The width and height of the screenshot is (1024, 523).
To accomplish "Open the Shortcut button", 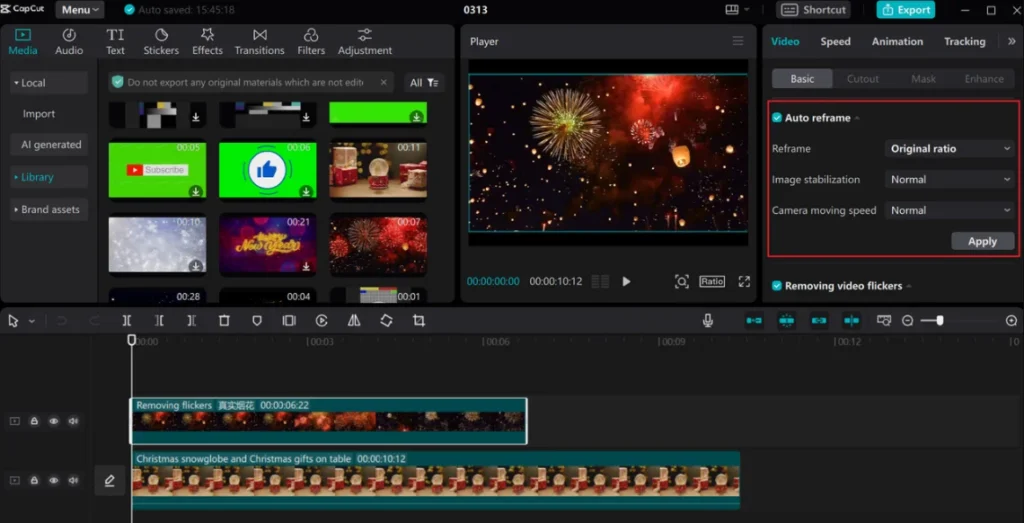I will [x=814, y=10].
